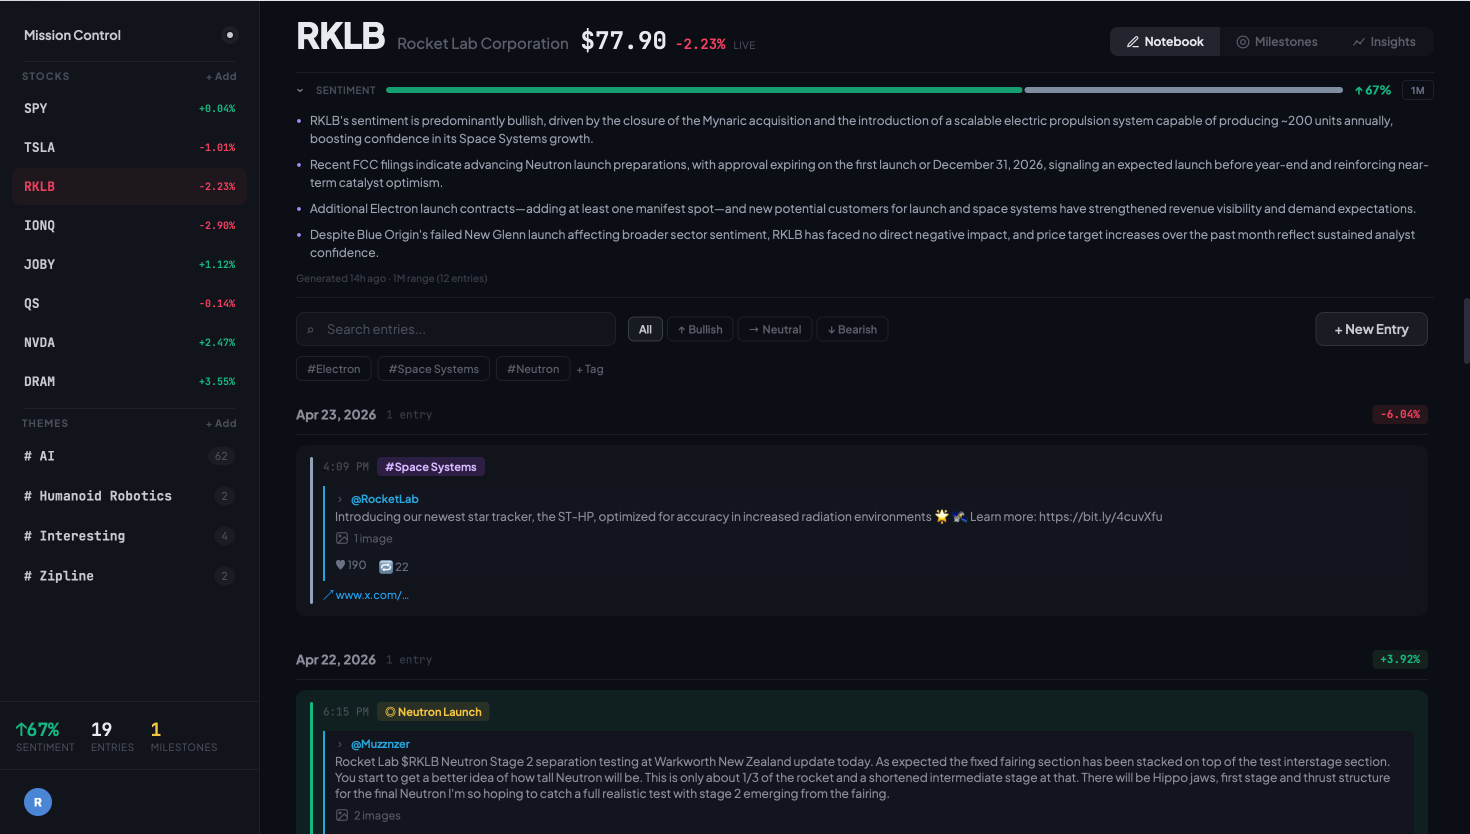This screenshot has height=834, width=1470.
Task: Create a New Entry
Action: click(x=1371, y=329)
